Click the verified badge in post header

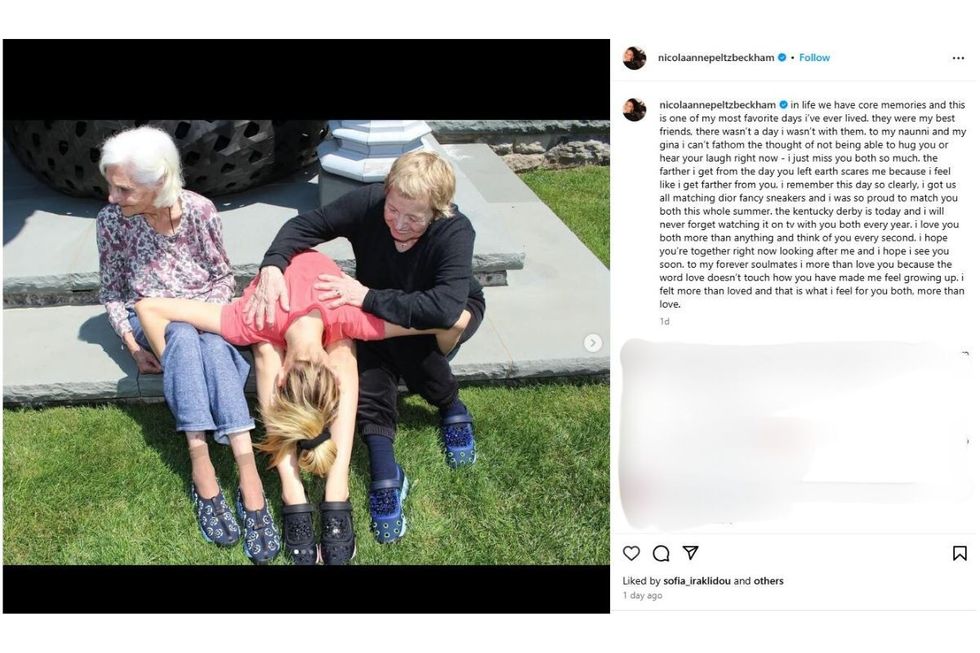[x=782, y=57]
